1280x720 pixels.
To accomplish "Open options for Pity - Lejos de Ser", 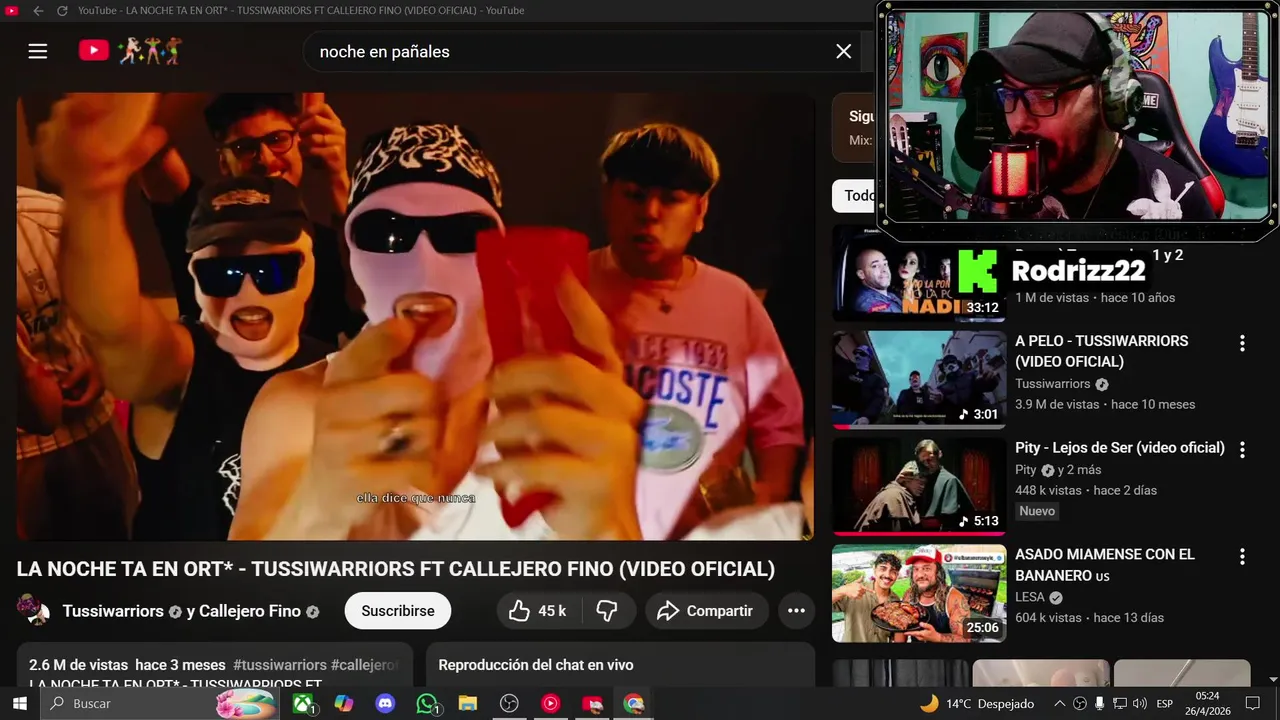I will (x=1242, y=450).
